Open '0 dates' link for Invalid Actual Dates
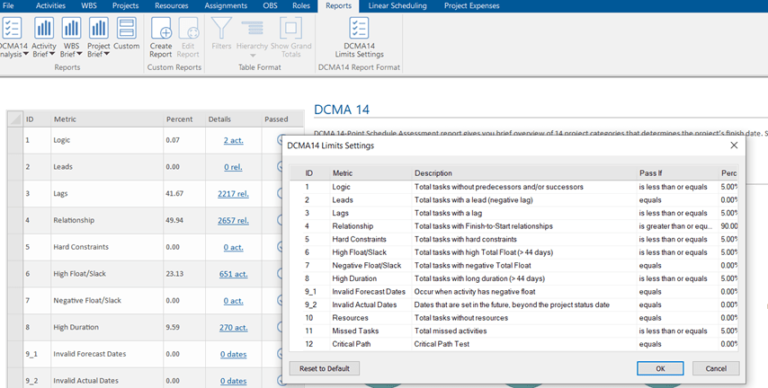Viewport: 768px width, 388px height. (x=233, y=381)
